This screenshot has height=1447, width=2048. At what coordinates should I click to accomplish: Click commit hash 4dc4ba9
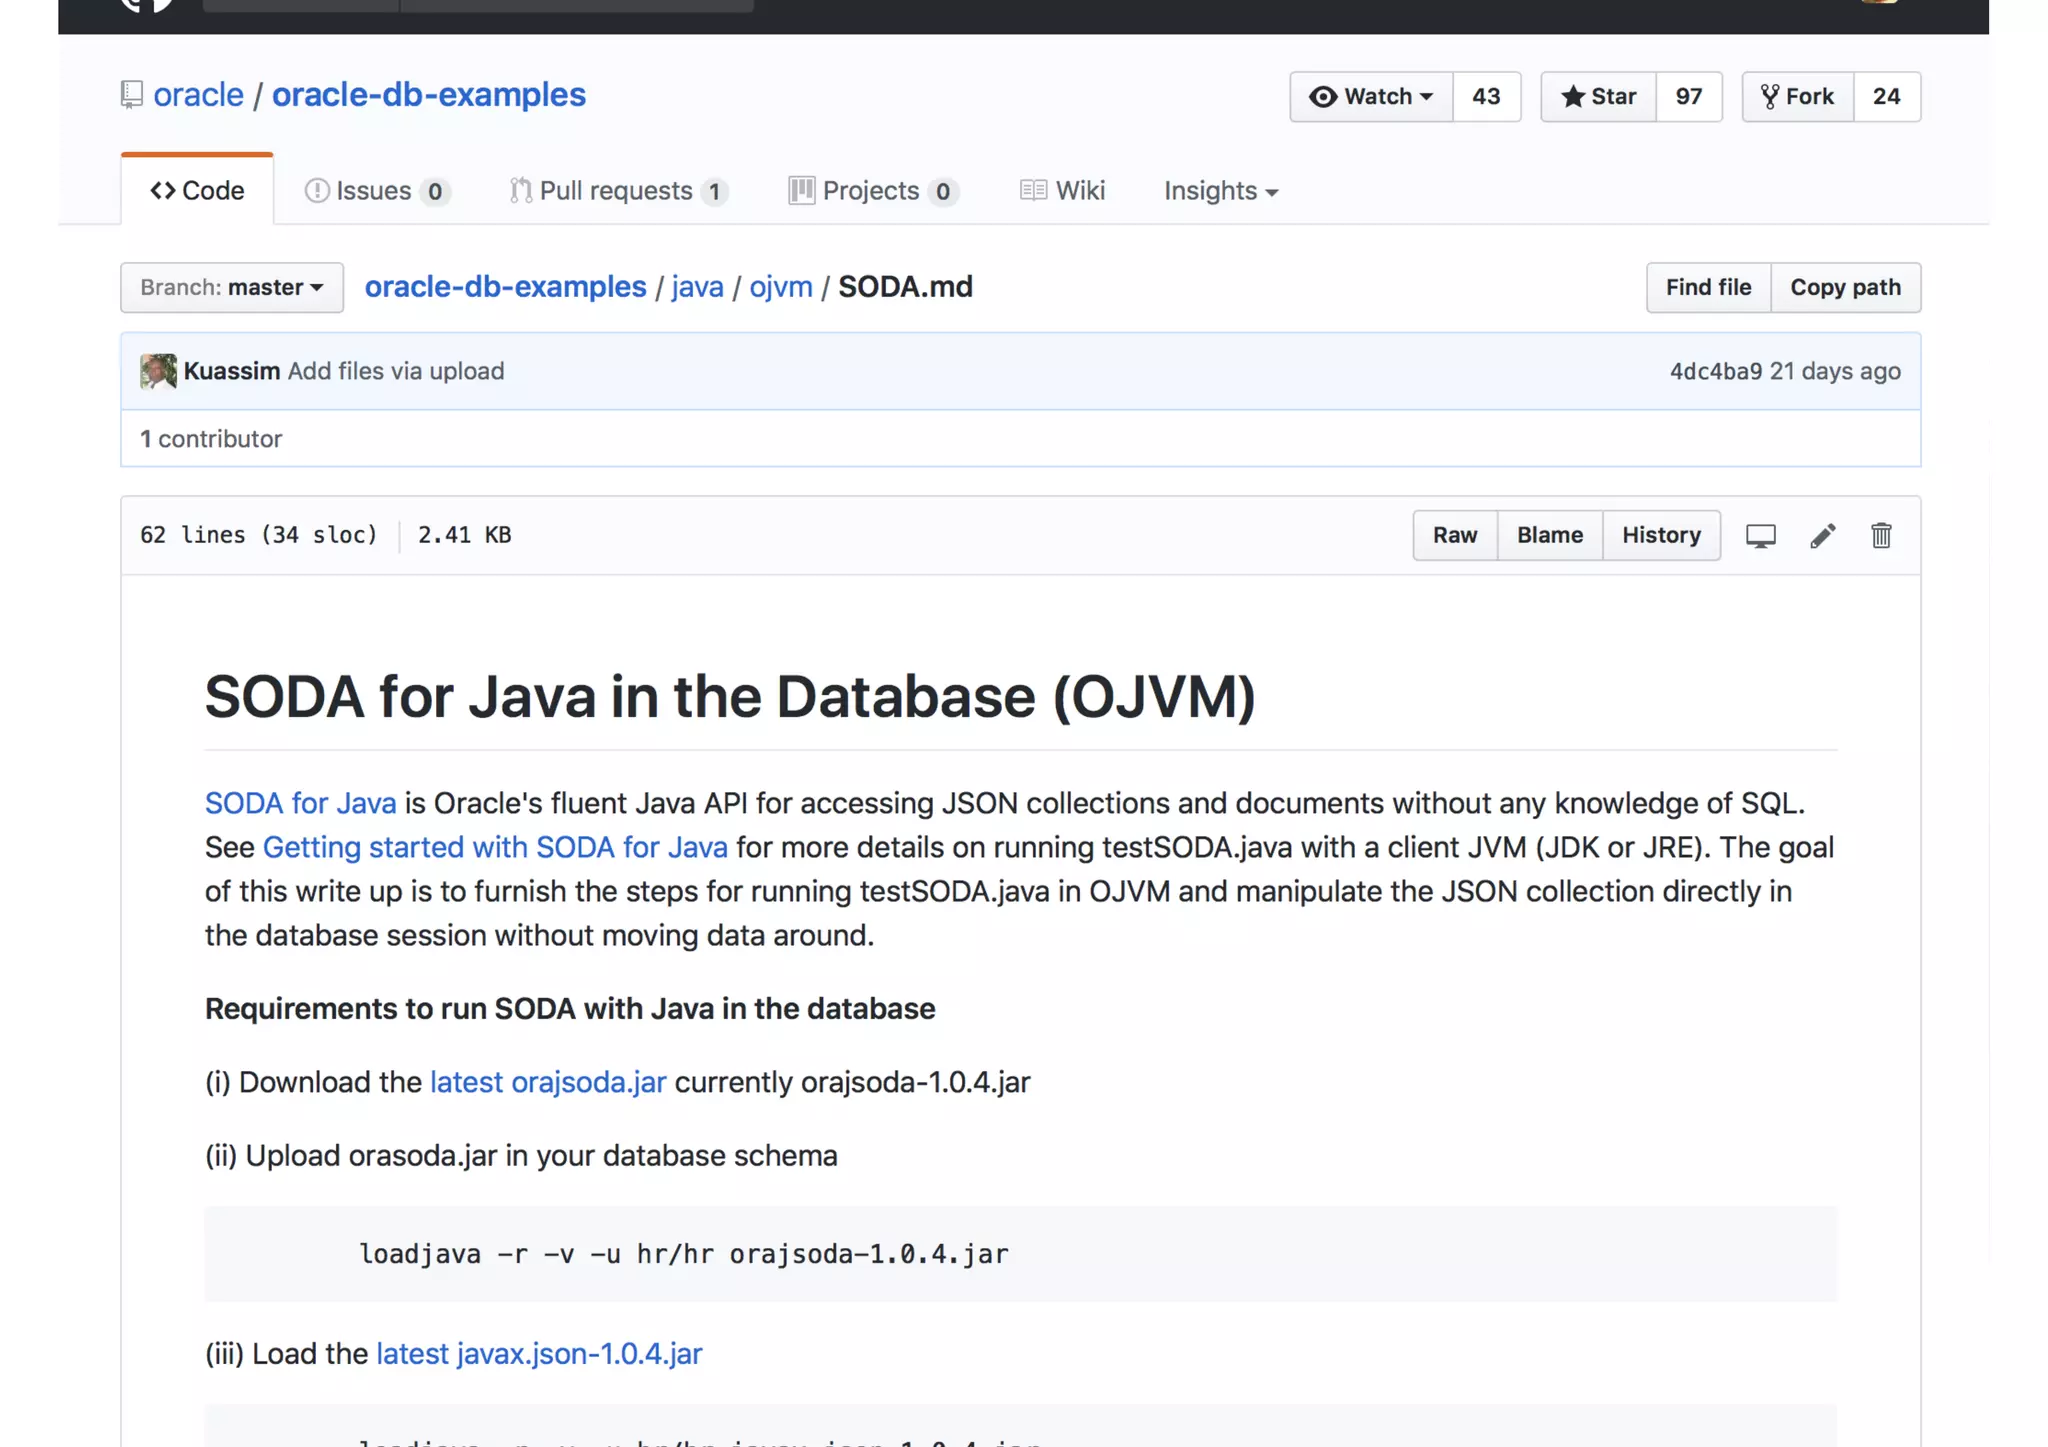click(1715, 372)
